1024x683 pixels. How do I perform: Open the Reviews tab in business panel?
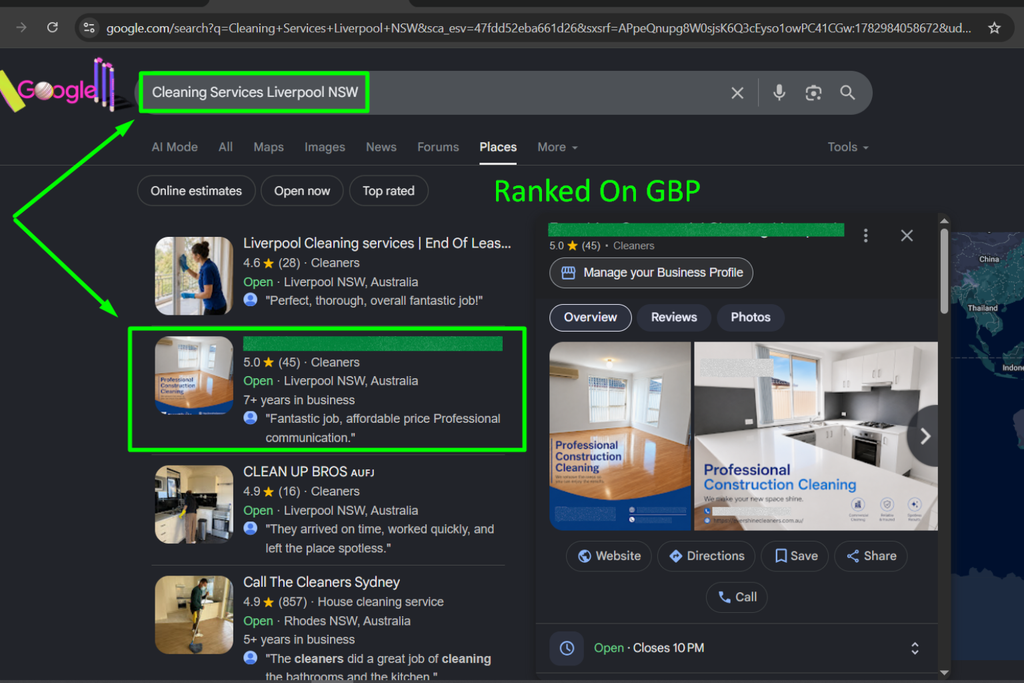[x=674, y=317]
